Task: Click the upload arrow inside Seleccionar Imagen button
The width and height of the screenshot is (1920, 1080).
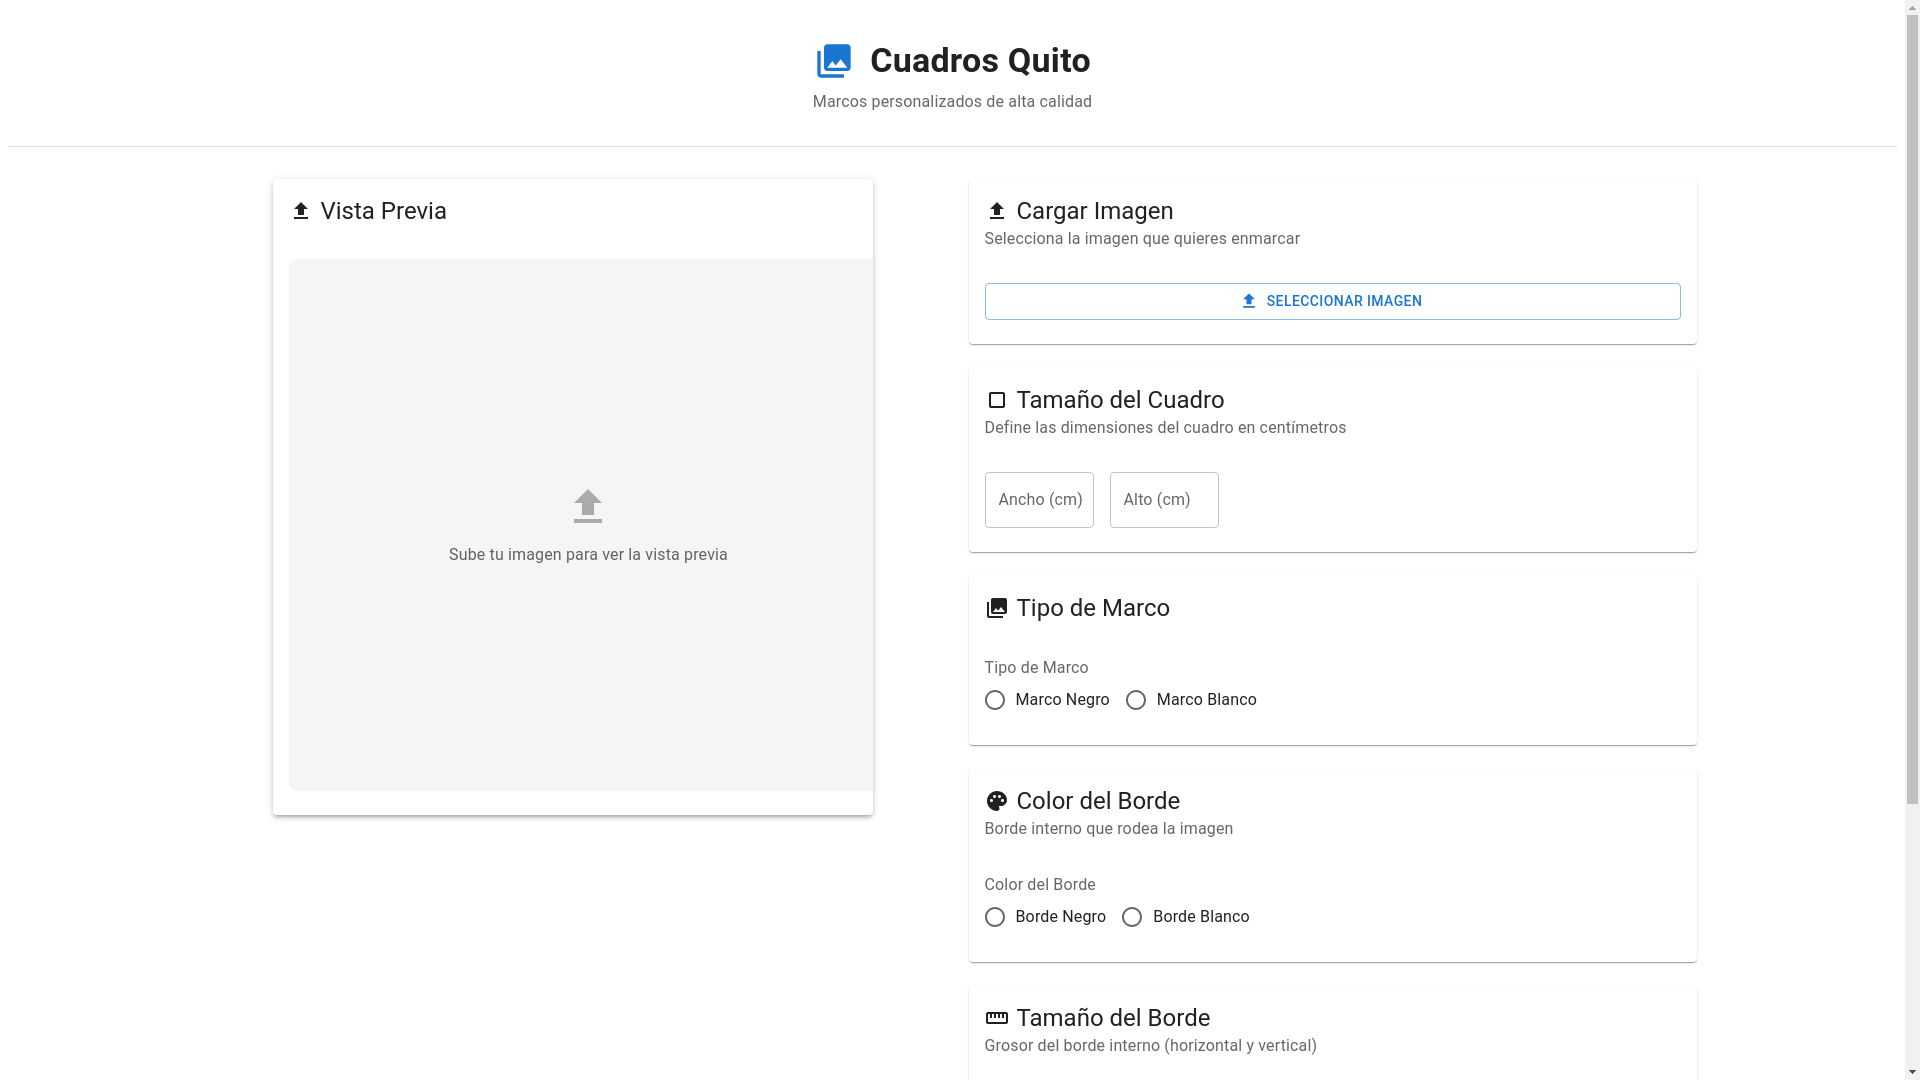Action: (x=1248, y=301)
